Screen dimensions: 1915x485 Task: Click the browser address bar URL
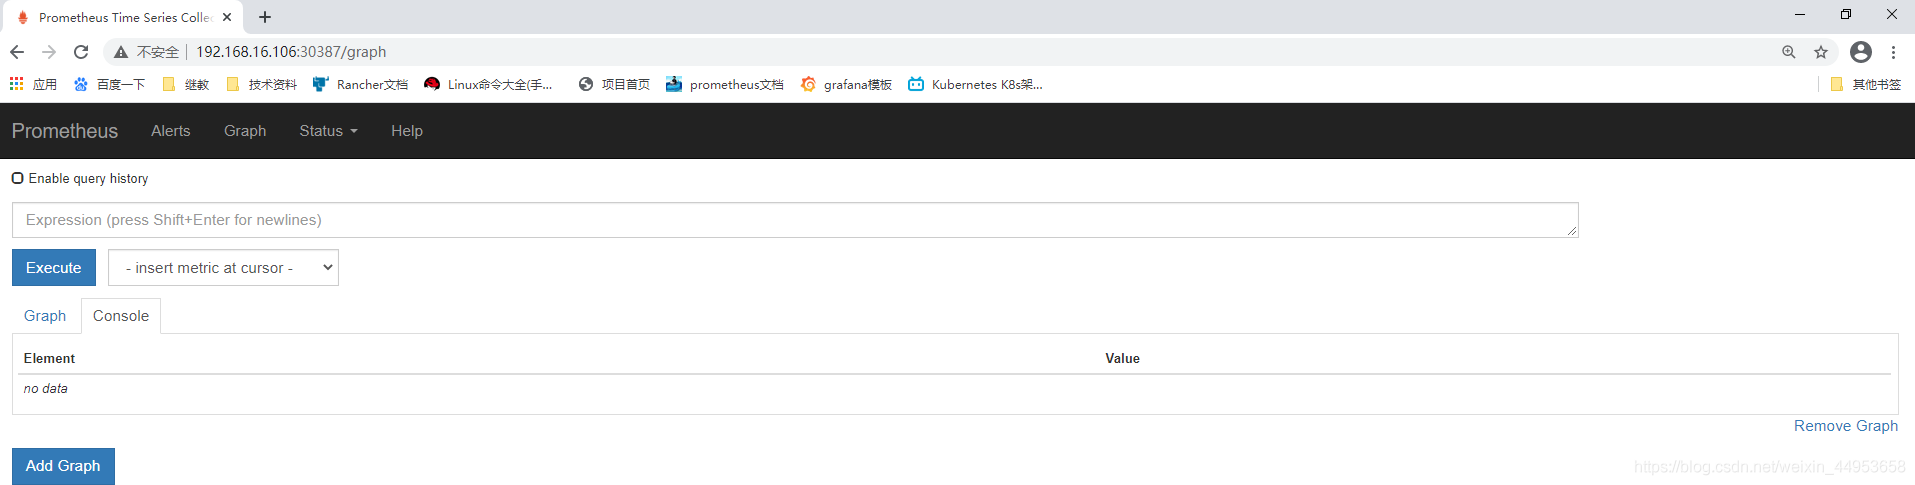pos(291,52)
